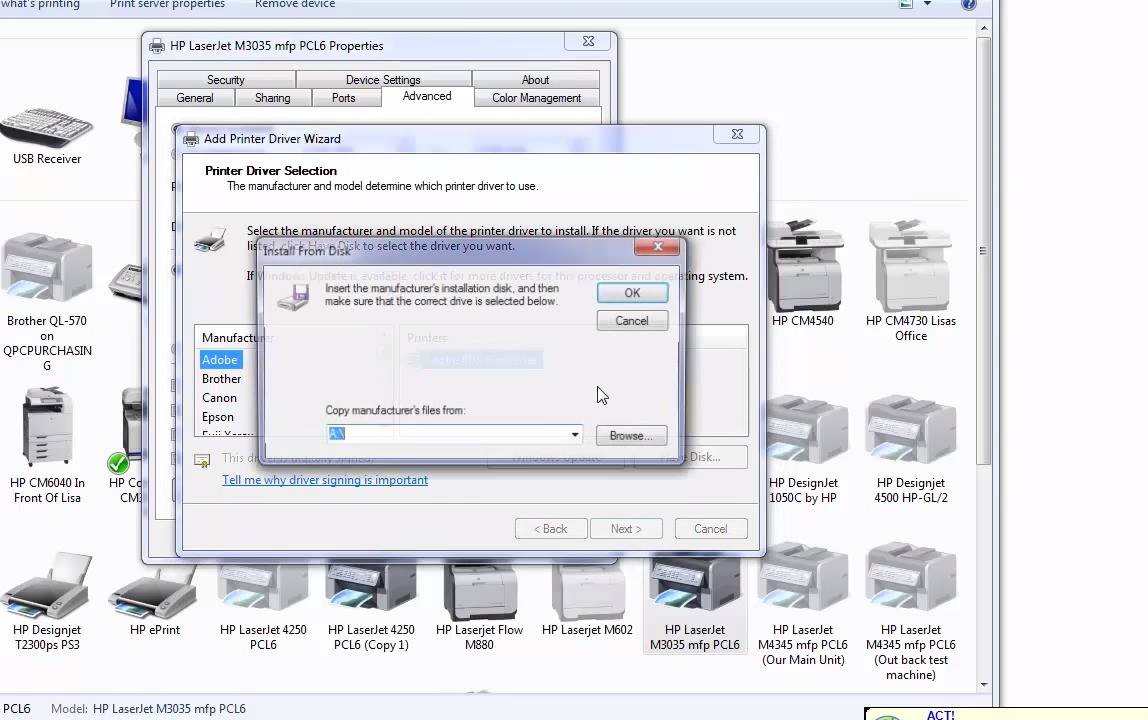The image size is (1148, 720).
Task: Select Epson in the Manufacturer list
Action: coord(218,417)
